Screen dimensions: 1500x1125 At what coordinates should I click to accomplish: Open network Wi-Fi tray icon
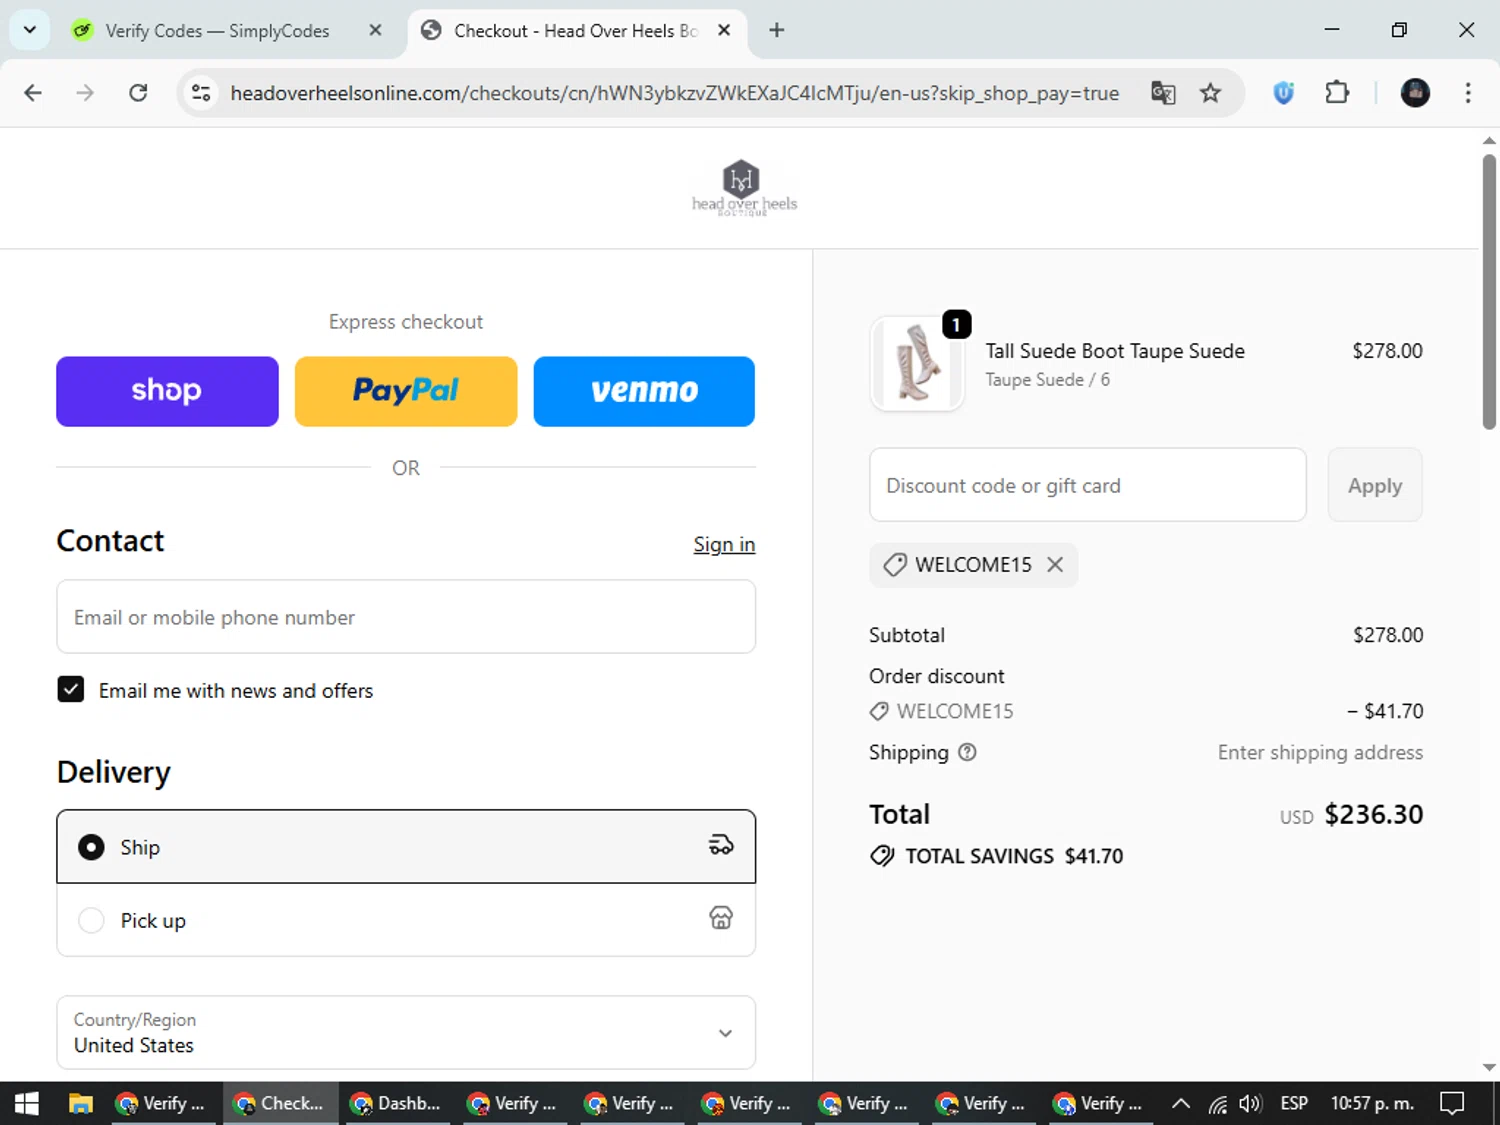[x=1217, y=1104]
